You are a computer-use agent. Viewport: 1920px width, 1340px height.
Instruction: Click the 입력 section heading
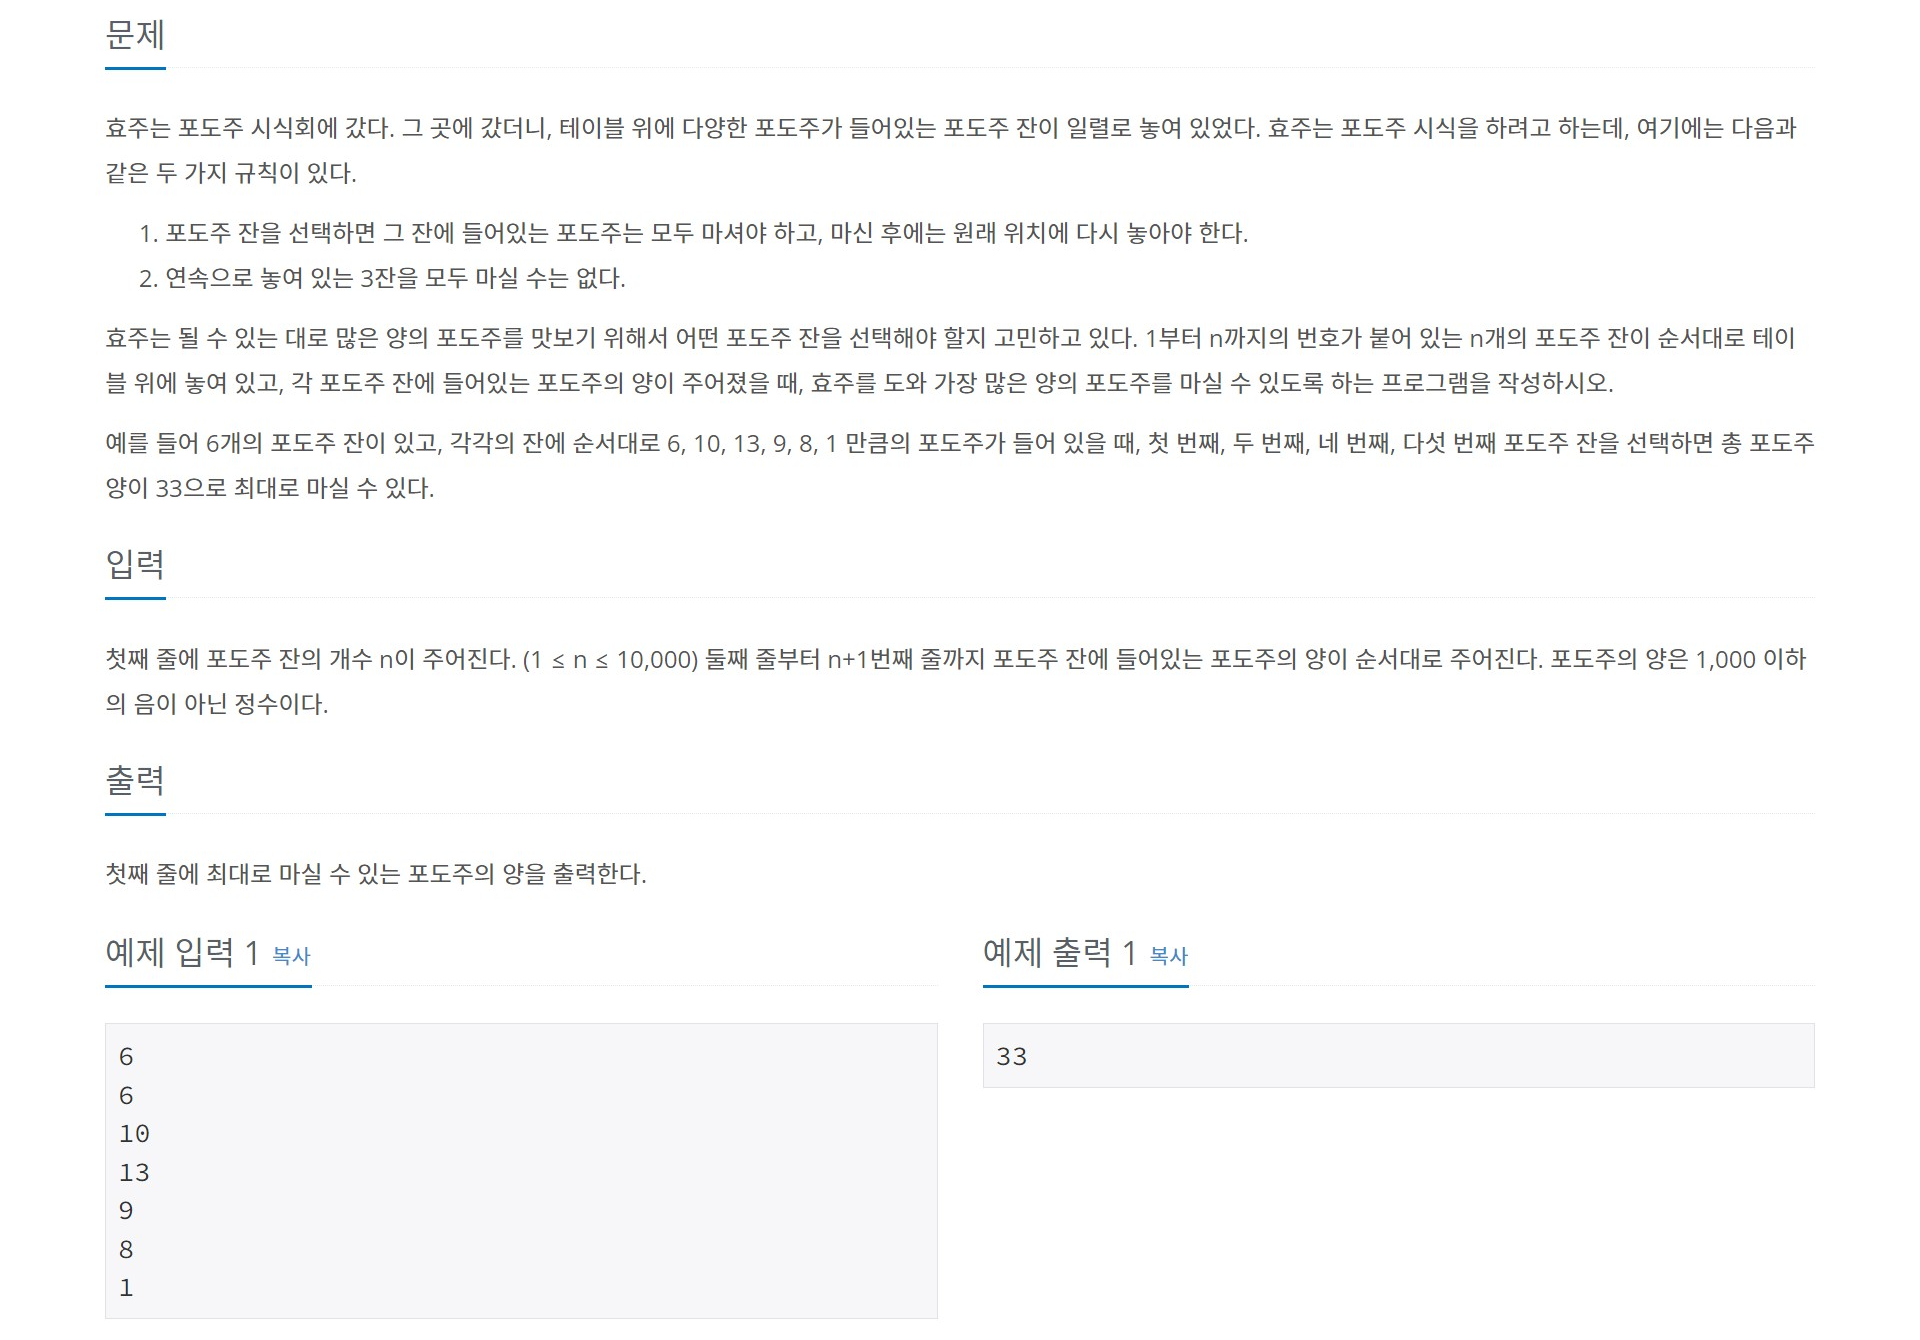(135, 565)
